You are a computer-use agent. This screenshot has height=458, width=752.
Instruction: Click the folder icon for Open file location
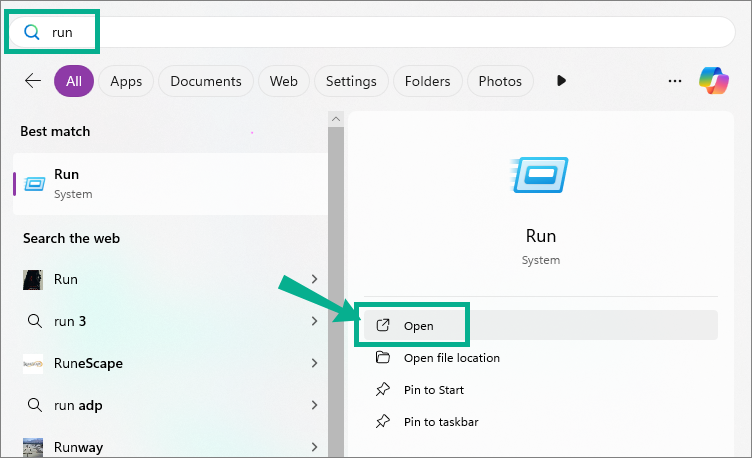tap(383, 357)
